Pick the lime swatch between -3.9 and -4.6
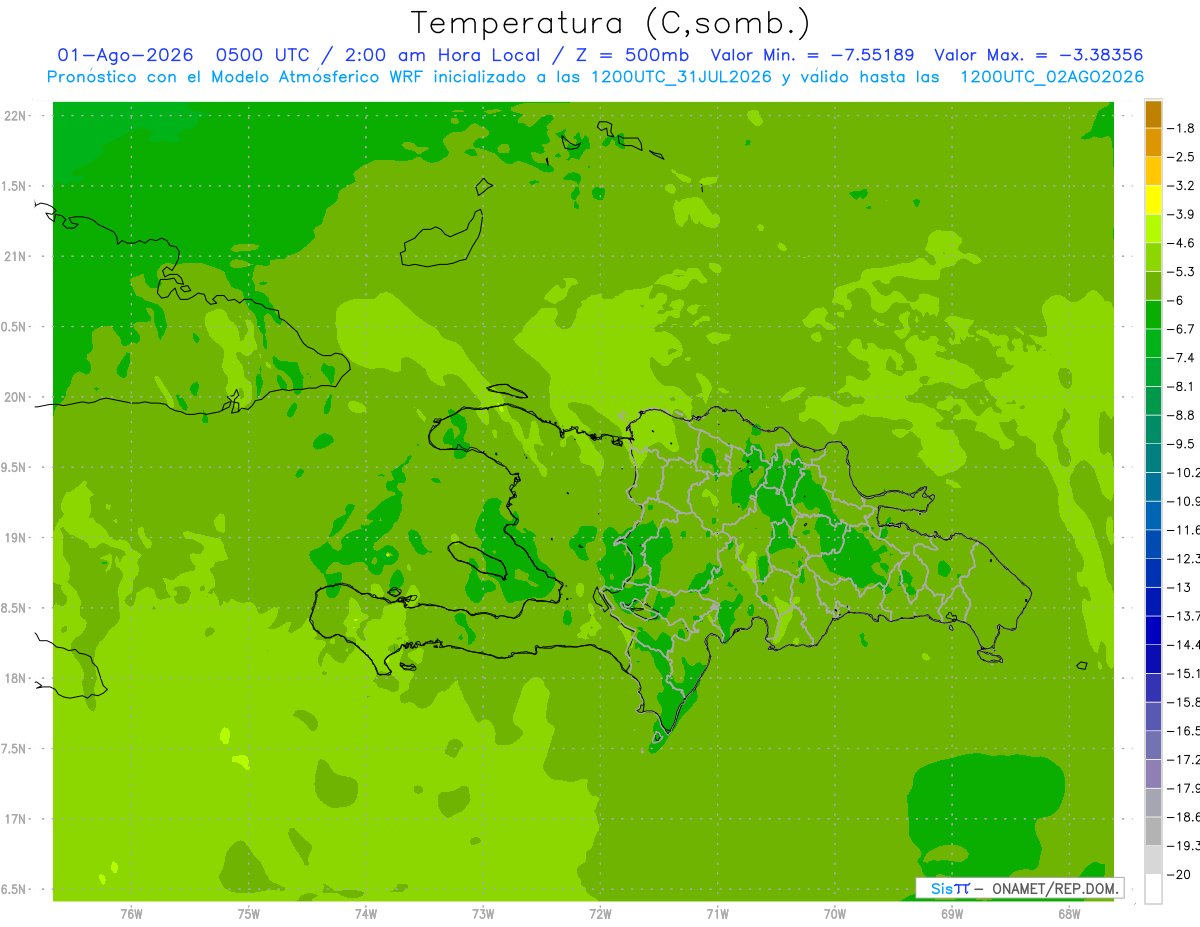Screen dimensions: 1200x927 [x=1153, y=229]
